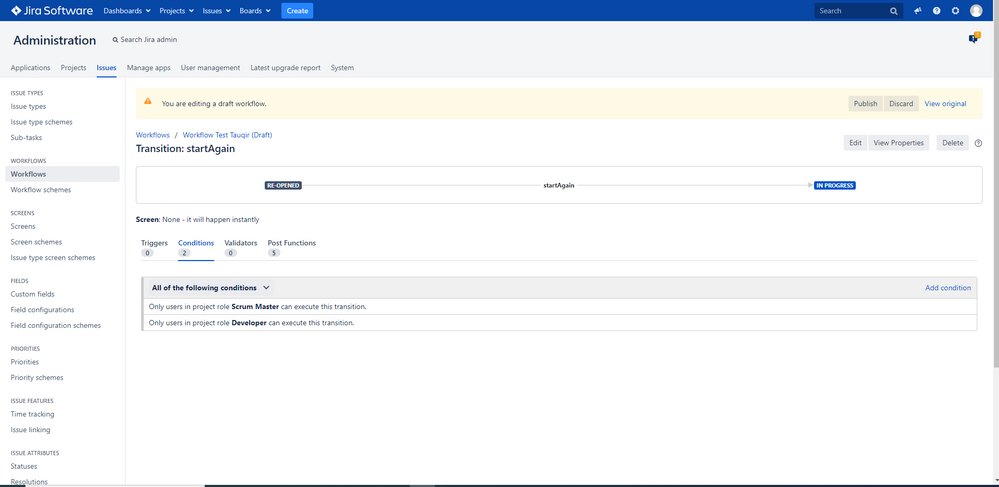The height and width of the screenshot is (487, 999).
Task: Open the user profile avatar
Action: pyautogui.click(x=976, y=11)
